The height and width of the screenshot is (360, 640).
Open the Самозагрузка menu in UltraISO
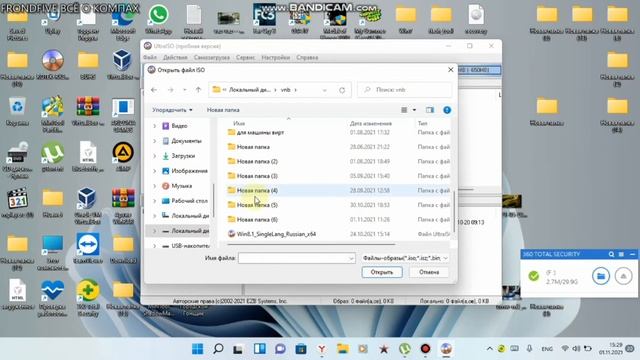[211, 58]
